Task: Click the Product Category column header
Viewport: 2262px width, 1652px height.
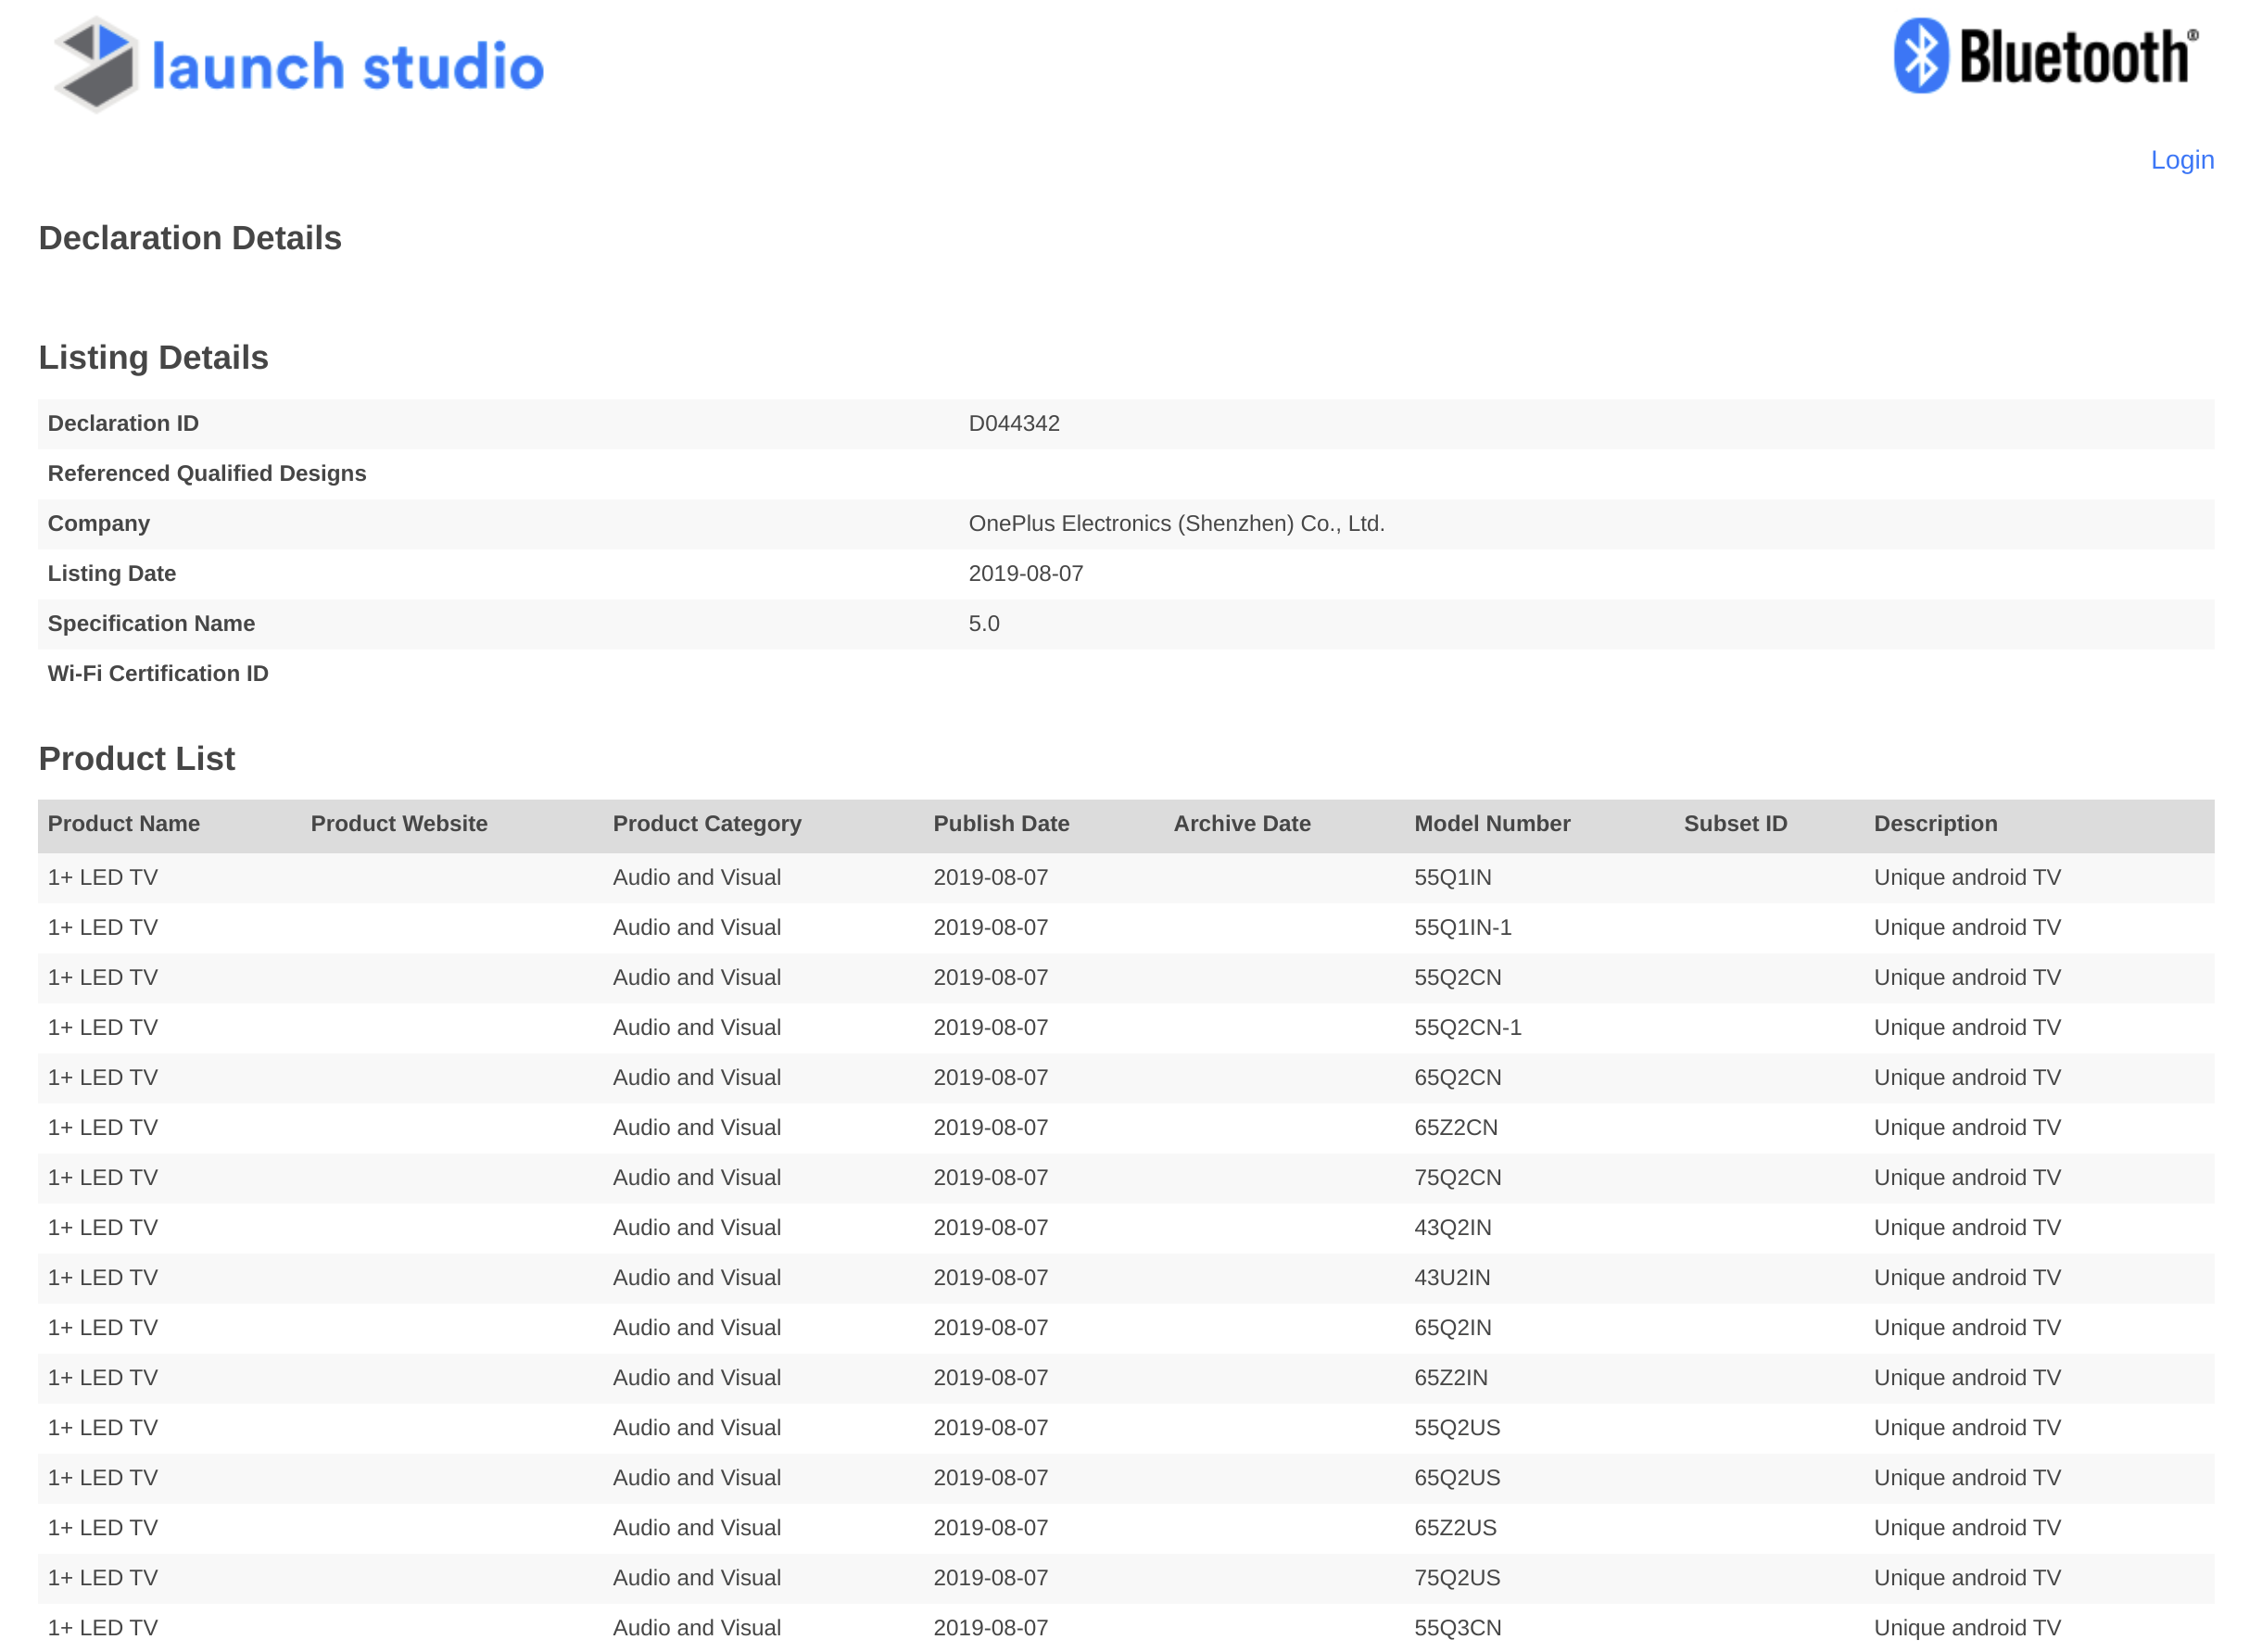Action: coord(707,824)
